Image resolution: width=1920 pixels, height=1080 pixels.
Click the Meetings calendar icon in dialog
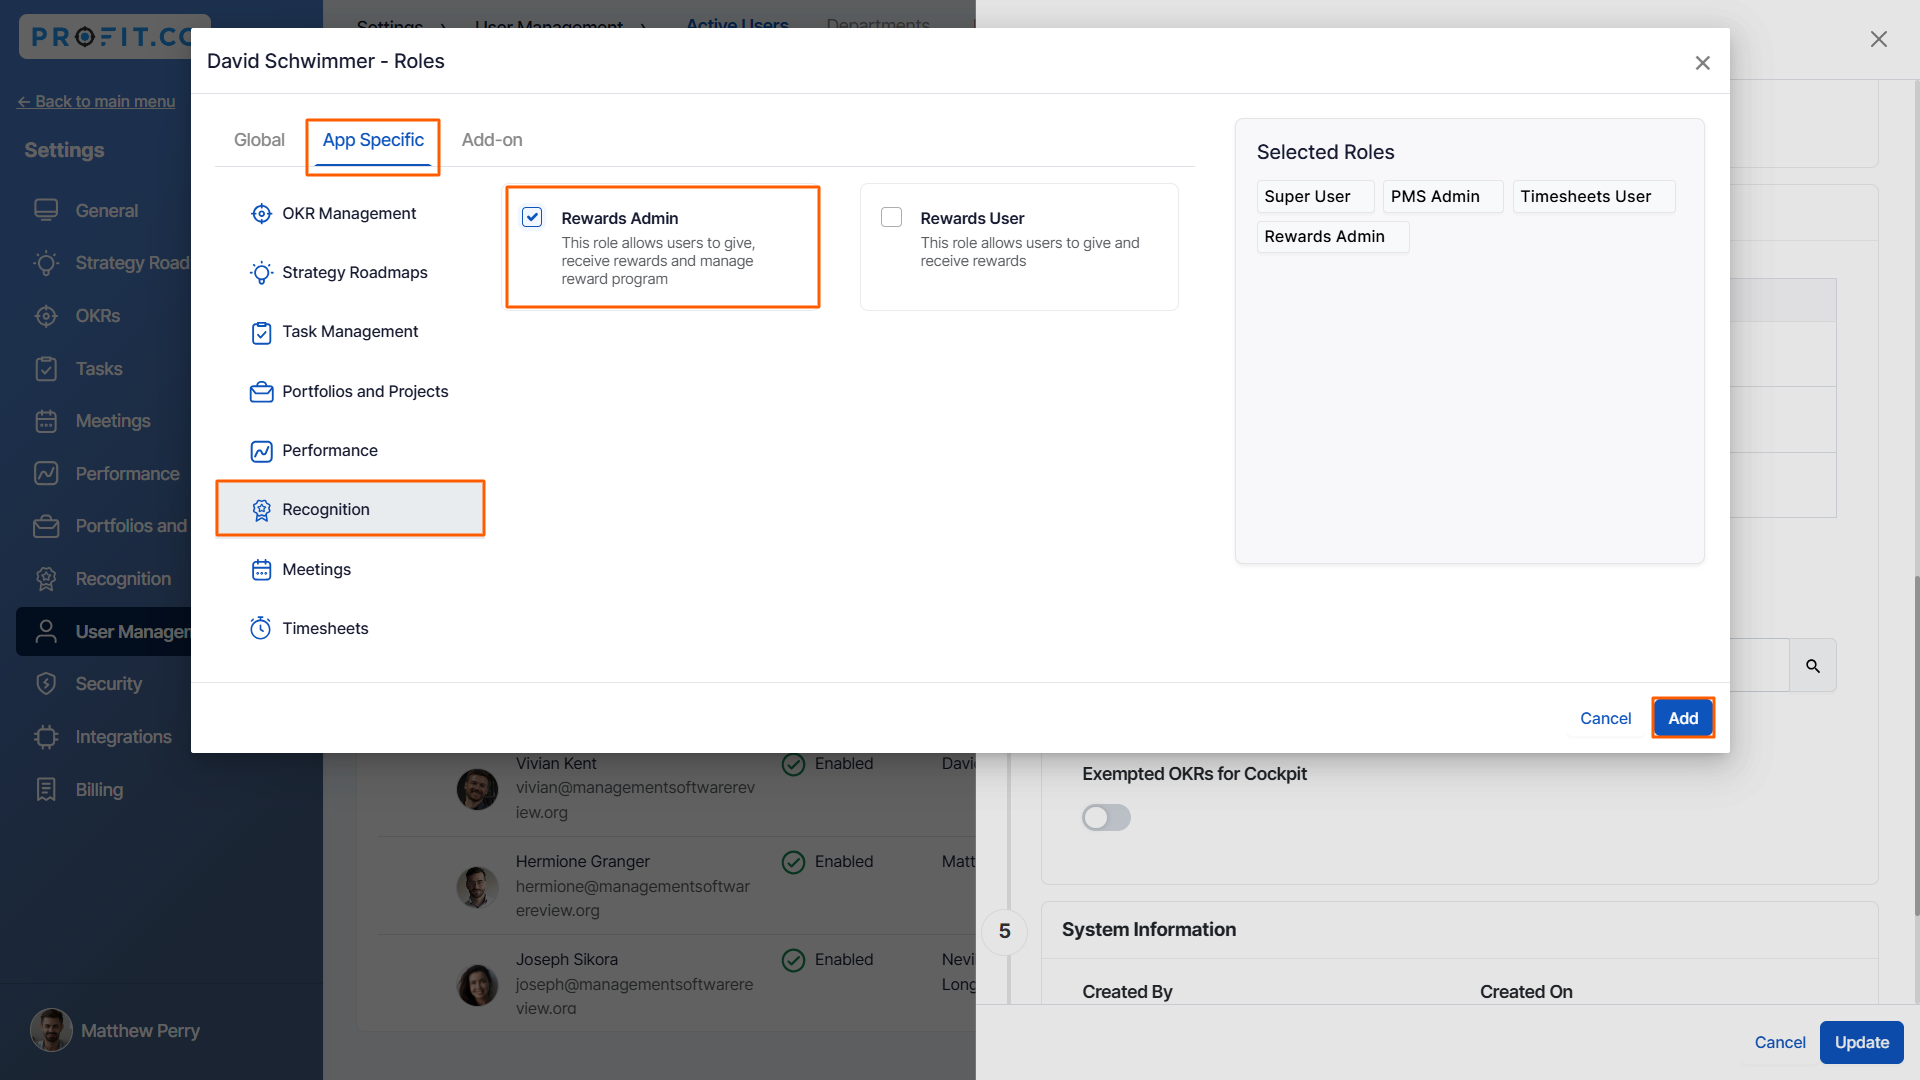(x=261, y=570)
